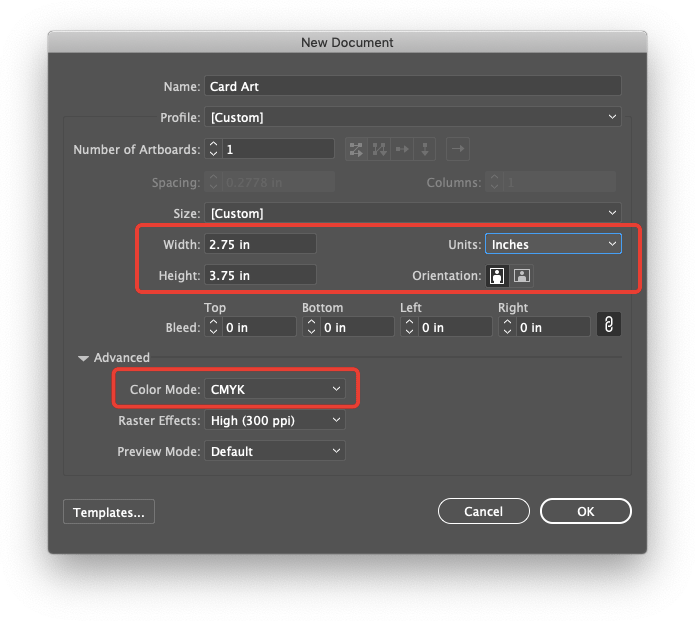Collapse the Advanced section
Viewport: 695px width, 621px height.
click(x=83, y=358)
